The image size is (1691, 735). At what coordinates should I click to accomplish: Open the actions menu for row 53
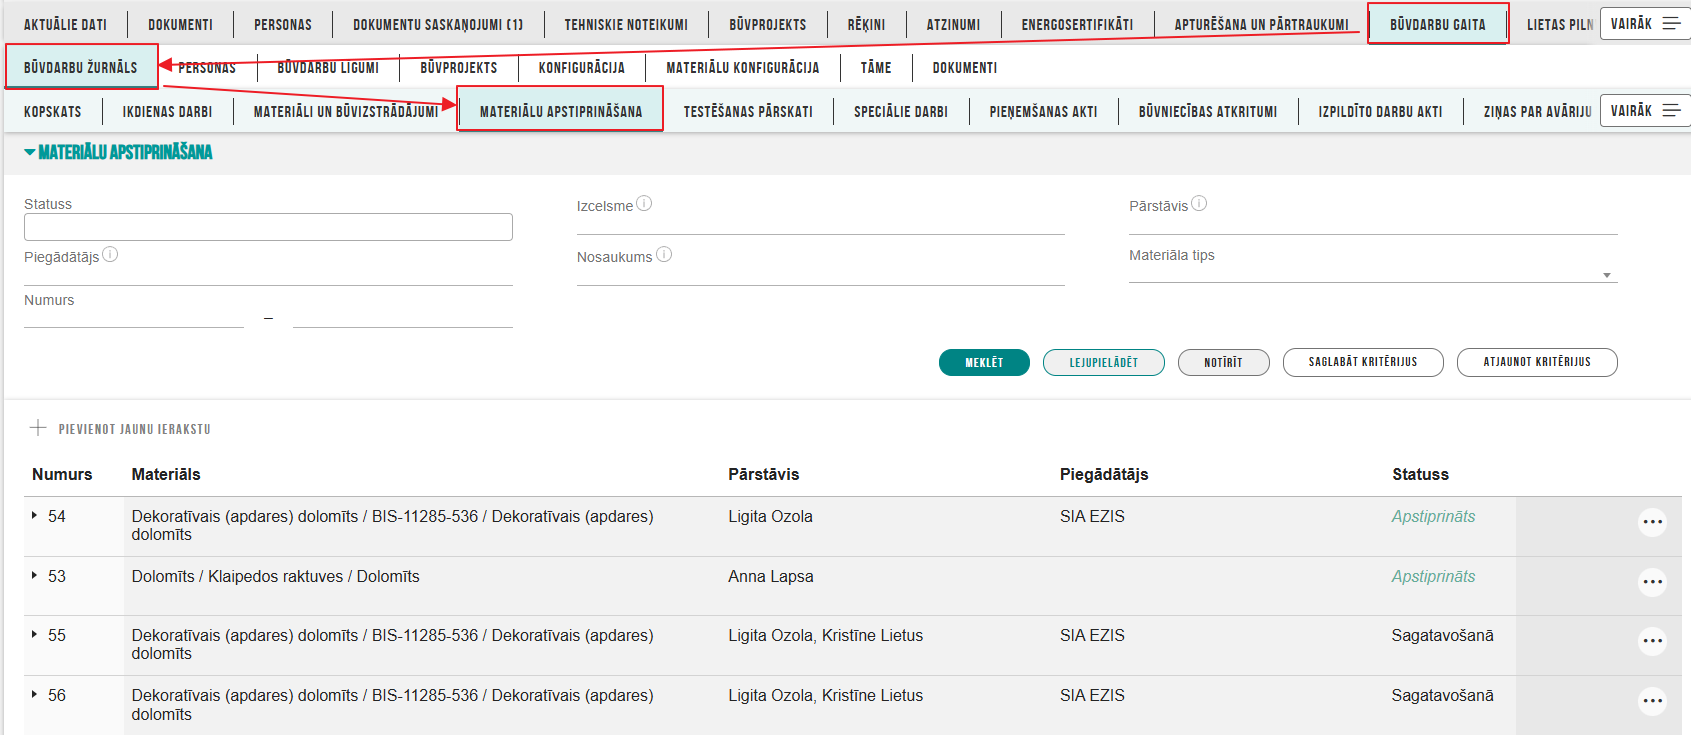pyautogui.click(x=1652, y=582)
